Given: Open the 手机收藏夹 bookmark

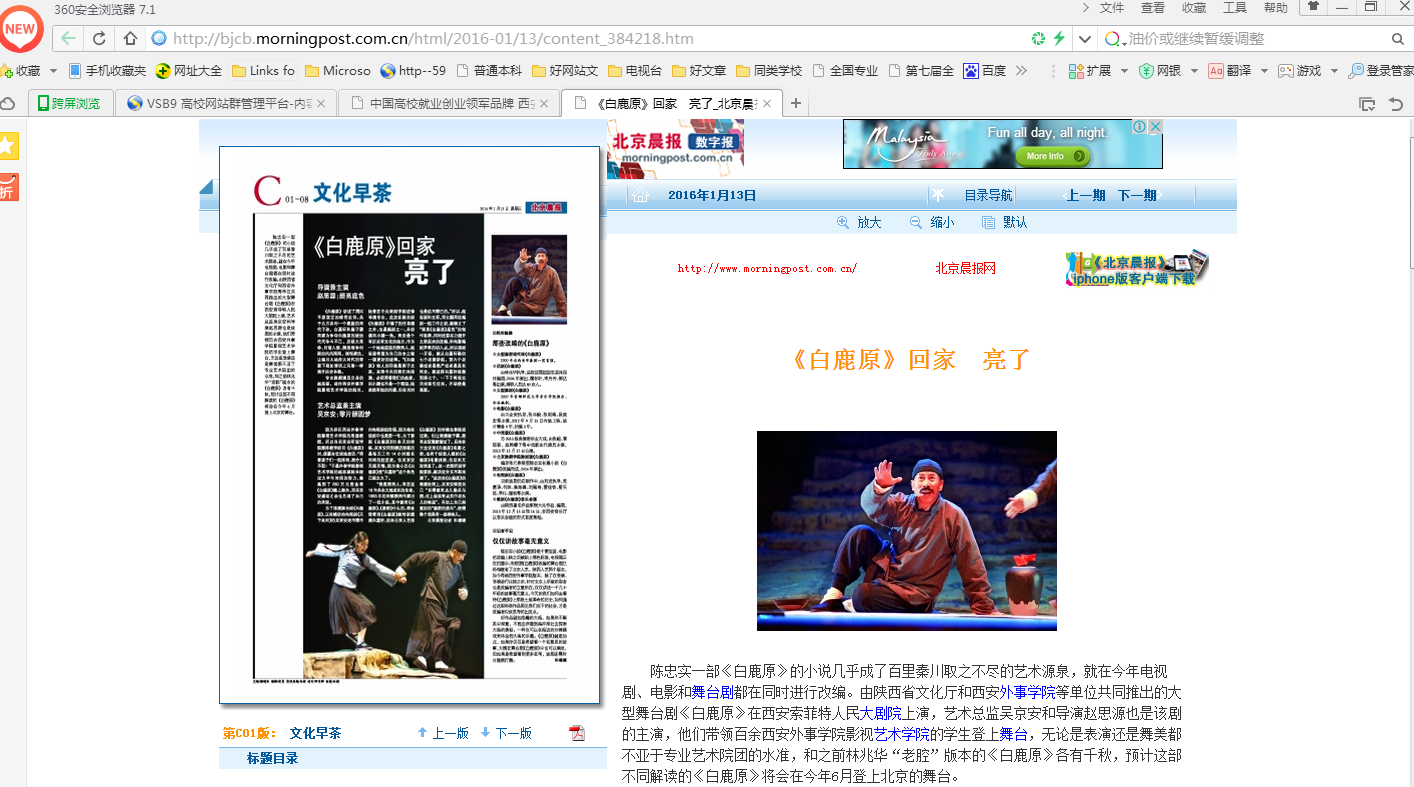Looking at the screenshot, I should pos(107,71).
